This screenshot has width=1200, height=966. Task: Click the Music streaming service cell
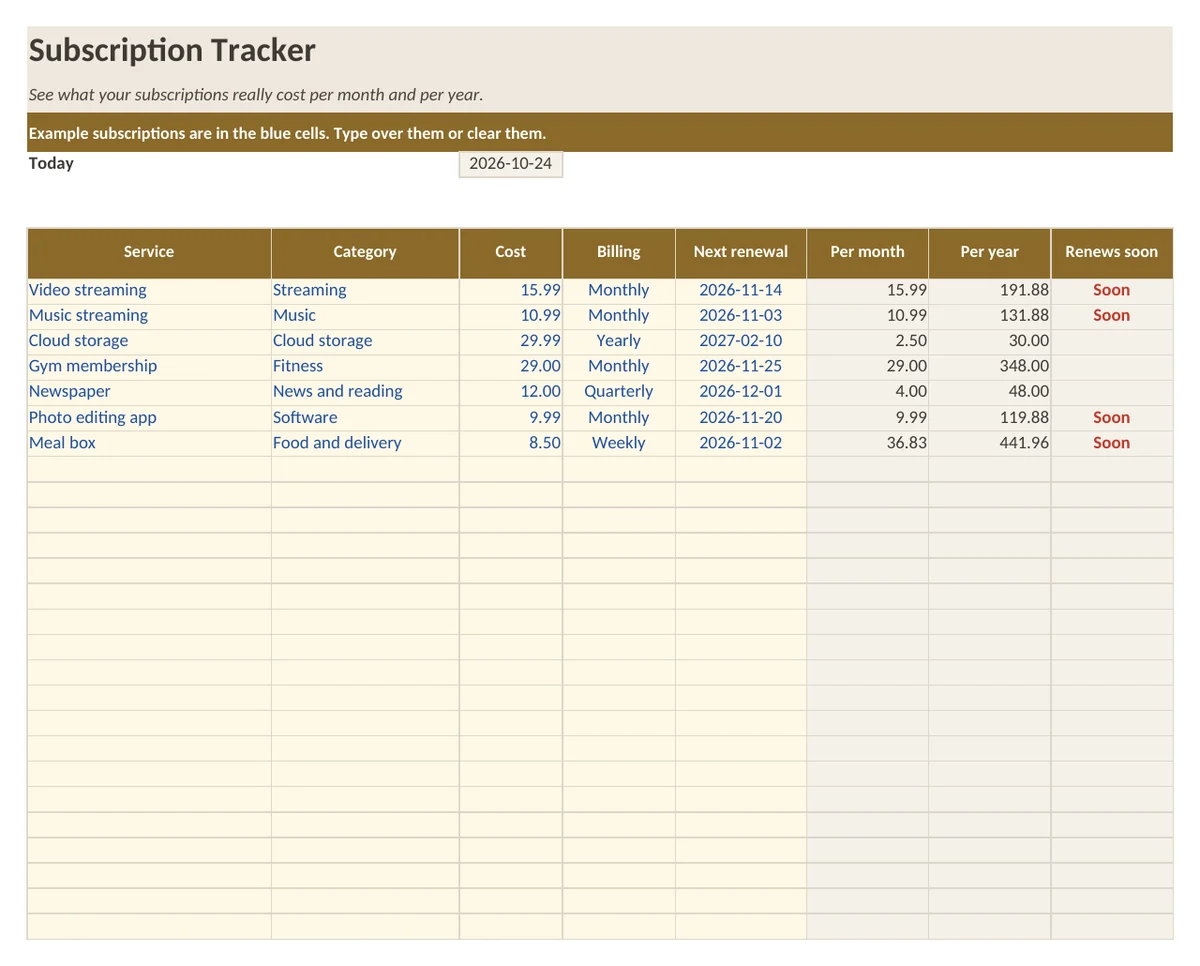(x=149, y=315)
